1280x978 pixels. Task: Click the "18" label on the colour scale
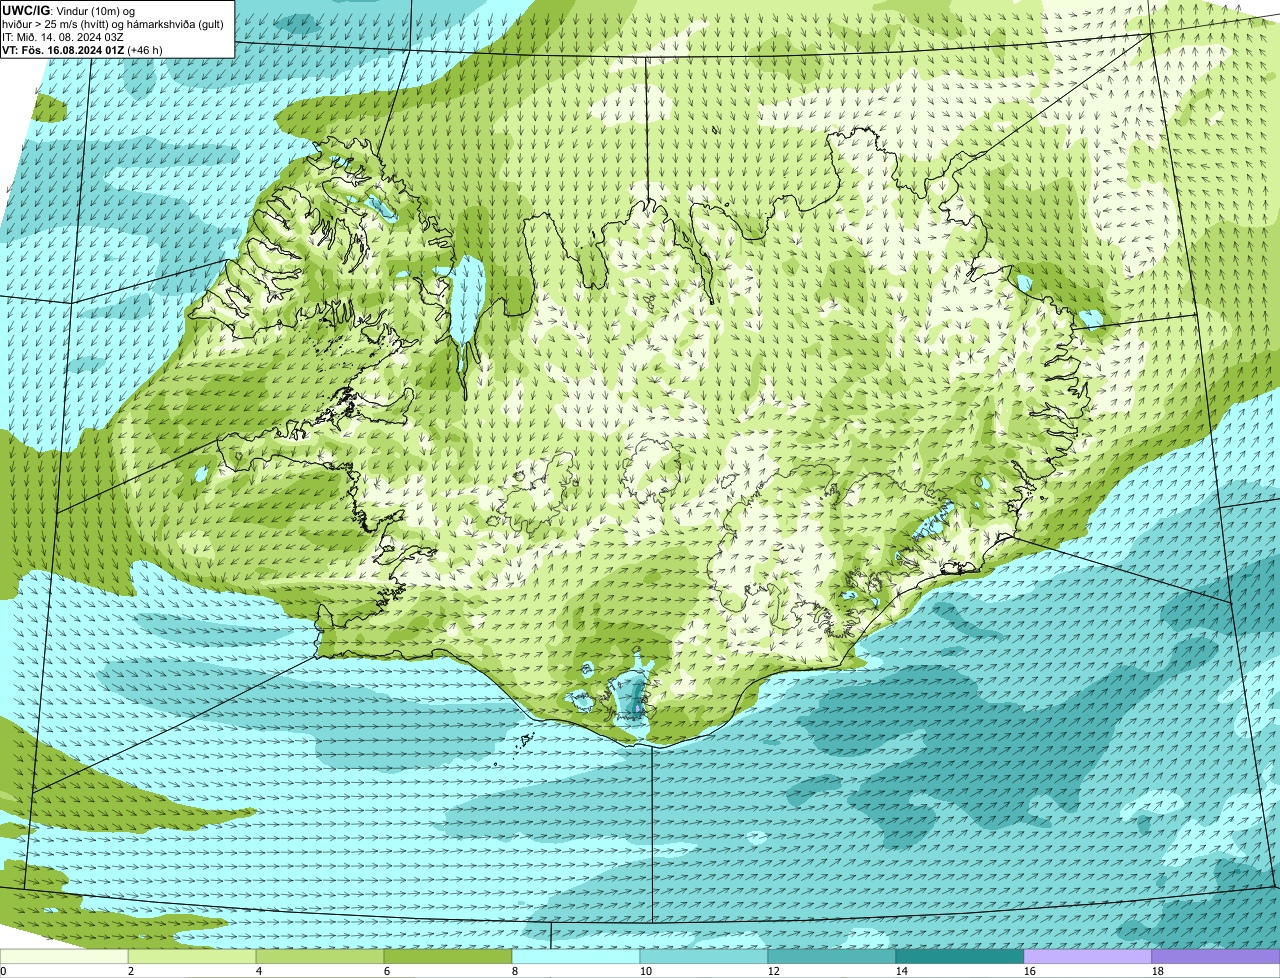(x=1158, y=971)
